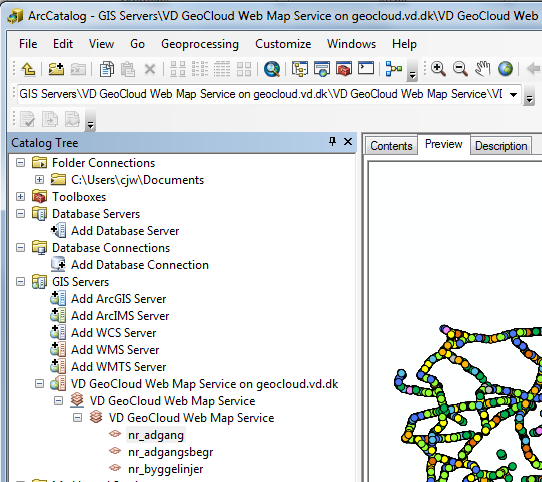Click Add ArcGIS Server

pyautogui.click(x=119, y=299)
